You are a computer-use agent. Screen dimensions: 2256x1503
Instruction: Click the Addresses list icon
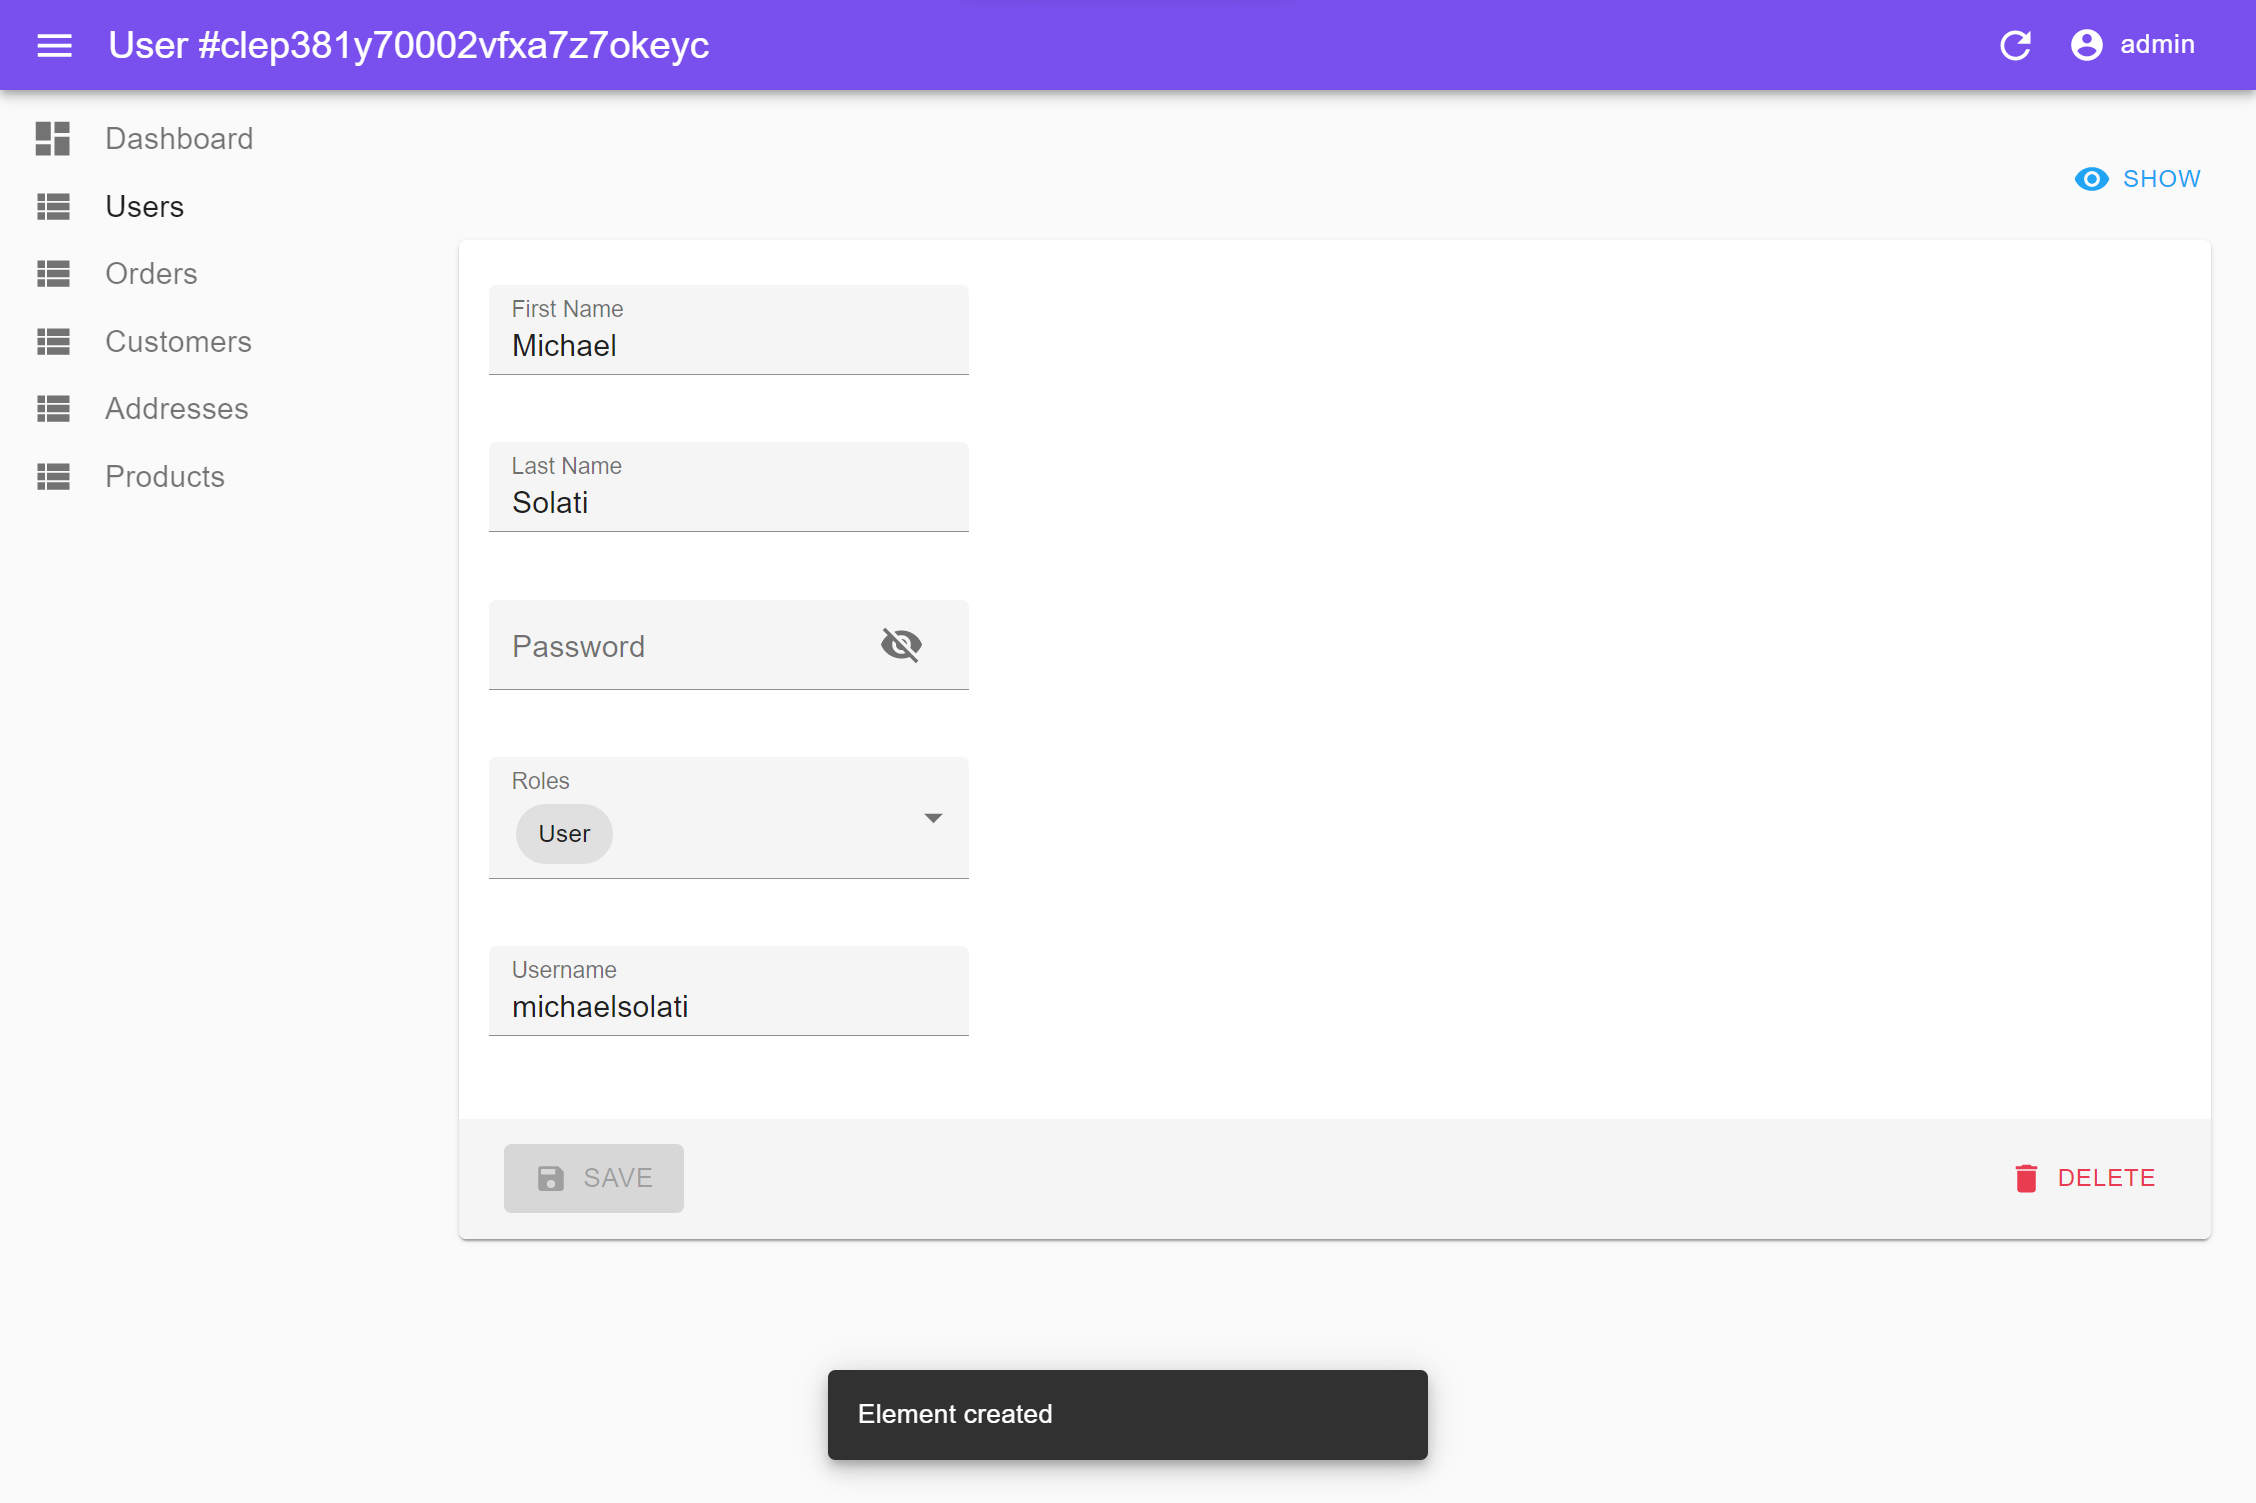[x=53, y=409]
